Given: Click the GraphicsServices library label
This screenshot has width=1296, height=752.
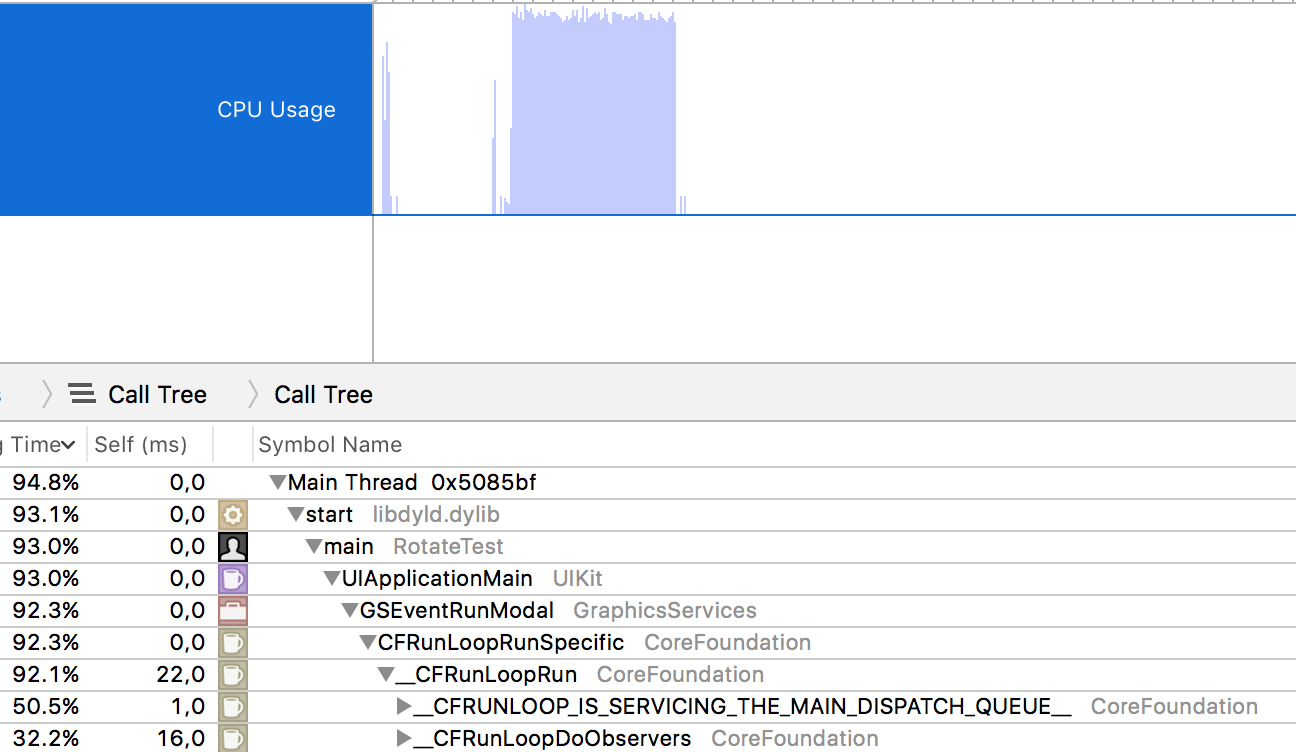Looking at the screenshot, I should 665,611.
